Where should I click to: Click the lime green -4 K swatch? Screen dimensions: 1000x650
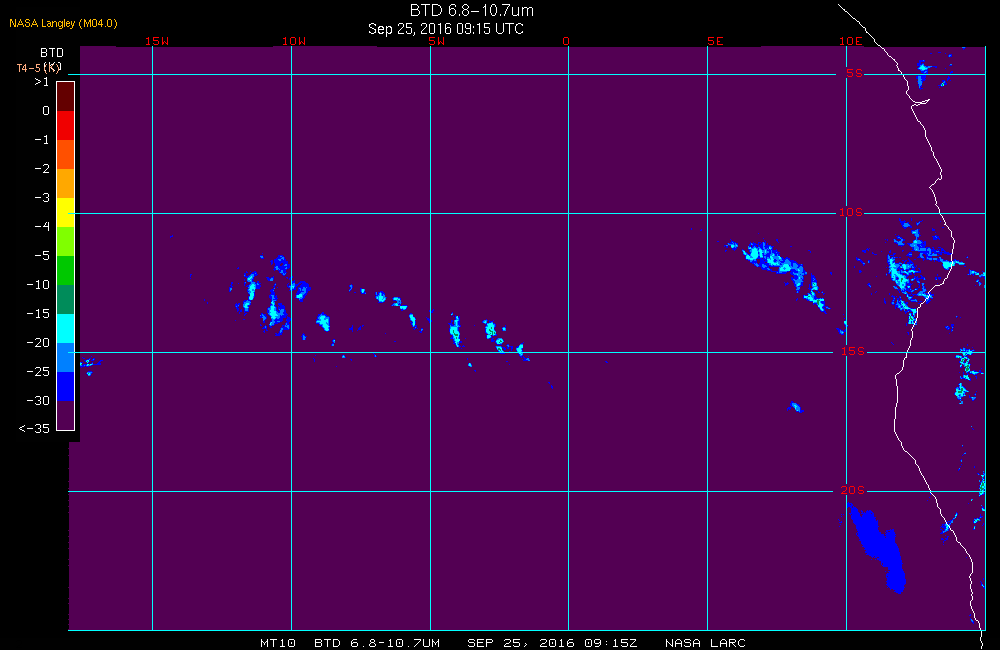click(x=66, y=242)
